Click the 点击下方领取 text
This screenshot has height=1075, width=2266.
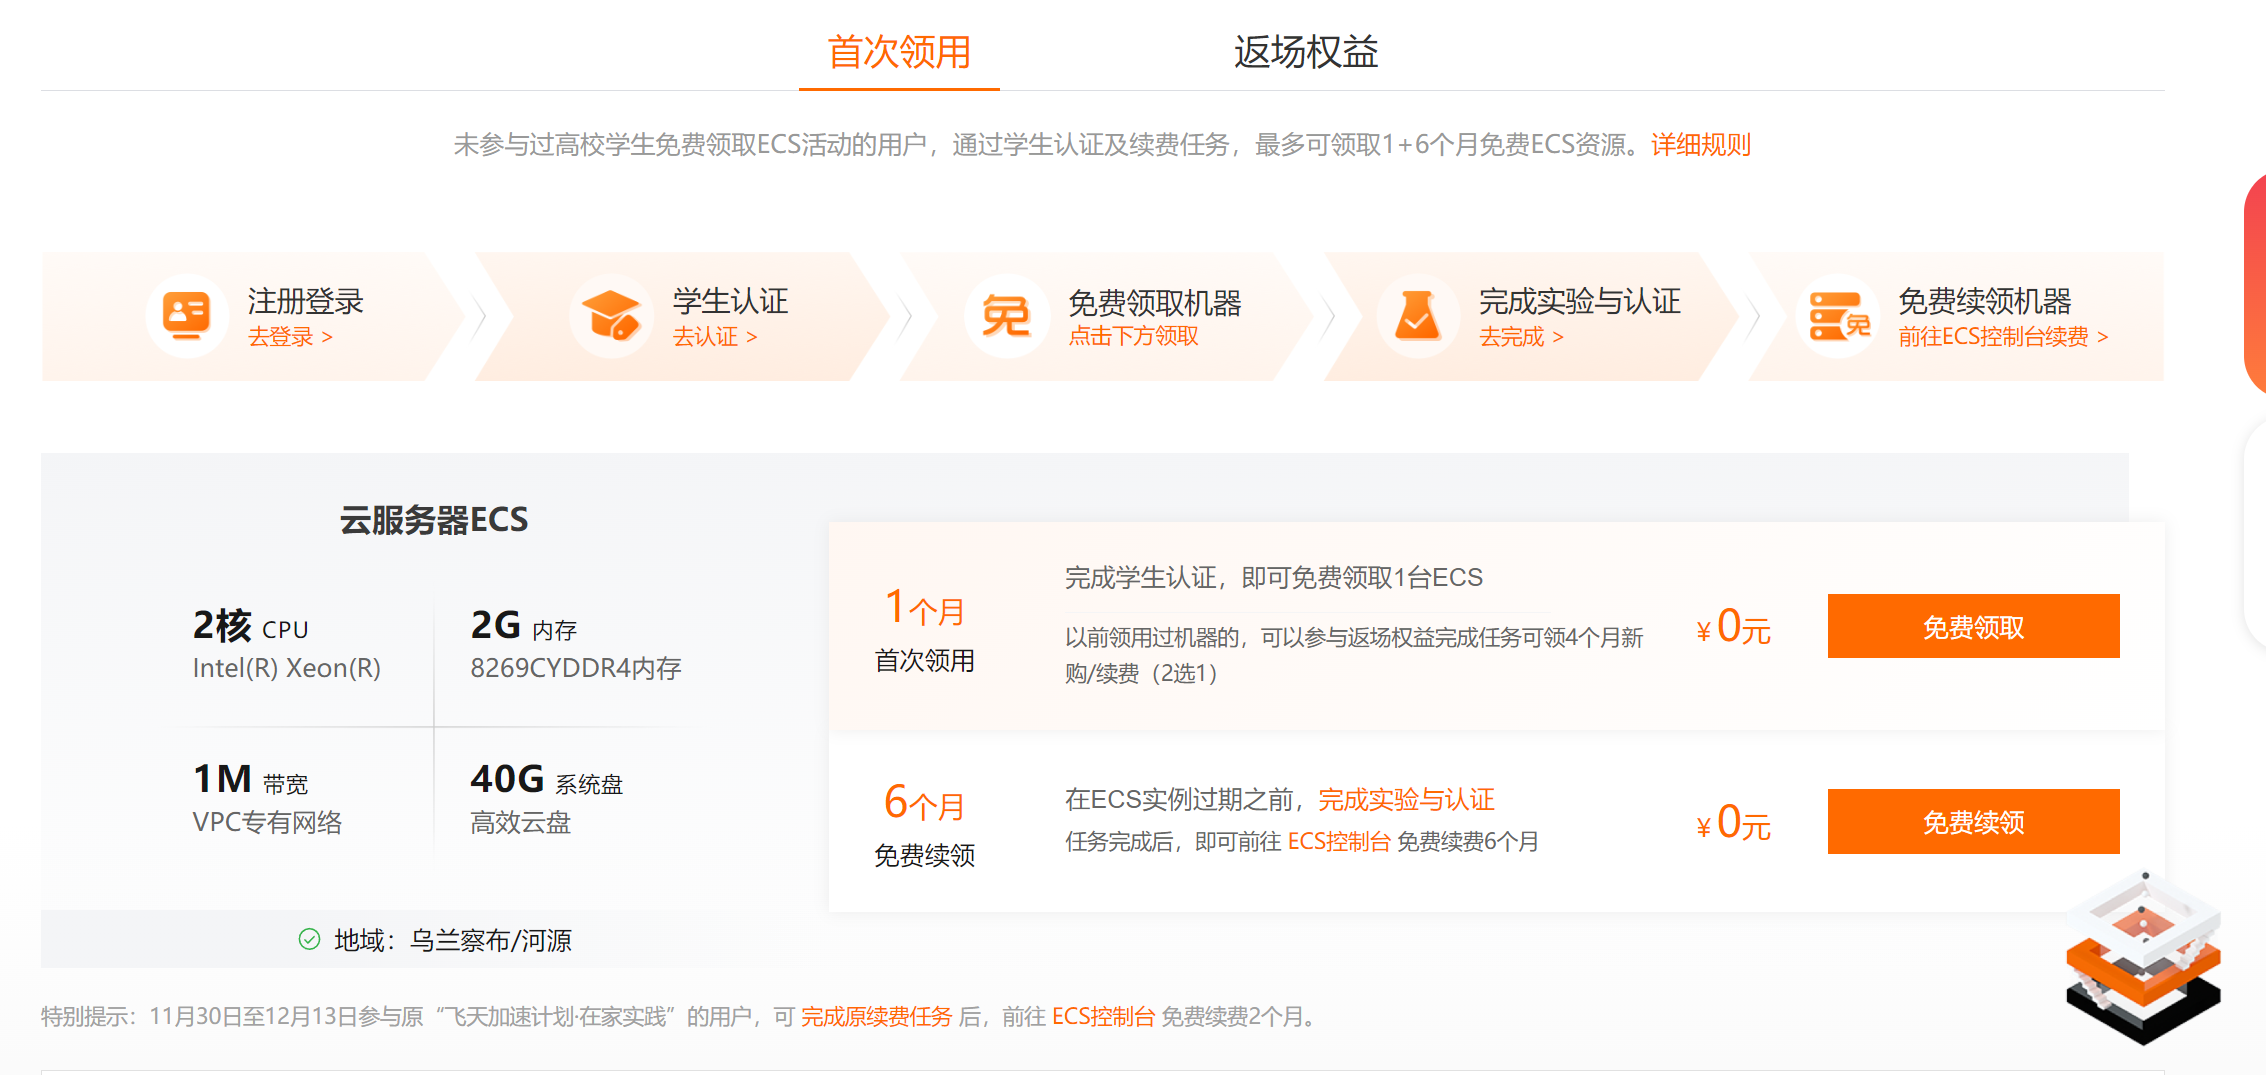click(x=1133, y=337)
